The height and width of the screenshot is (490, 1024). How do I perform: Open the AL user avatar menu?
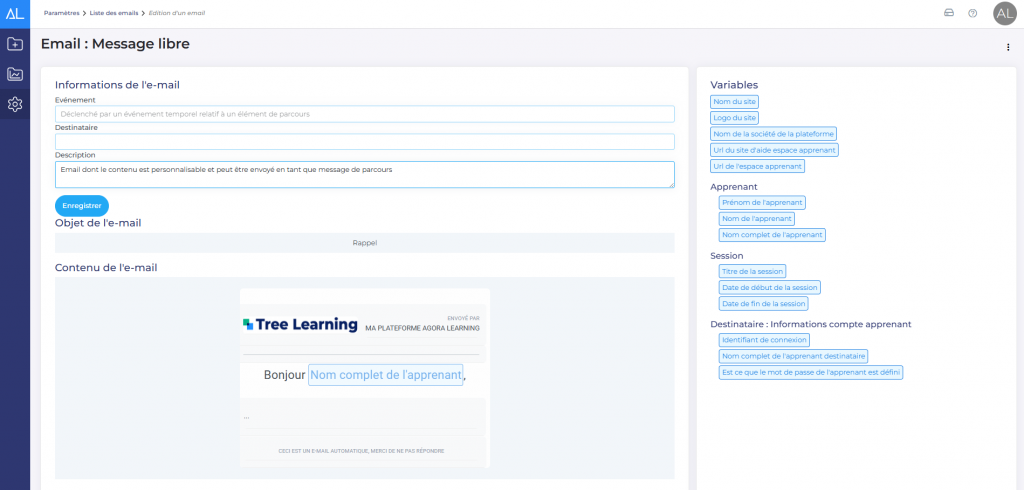pos(1005,13)
